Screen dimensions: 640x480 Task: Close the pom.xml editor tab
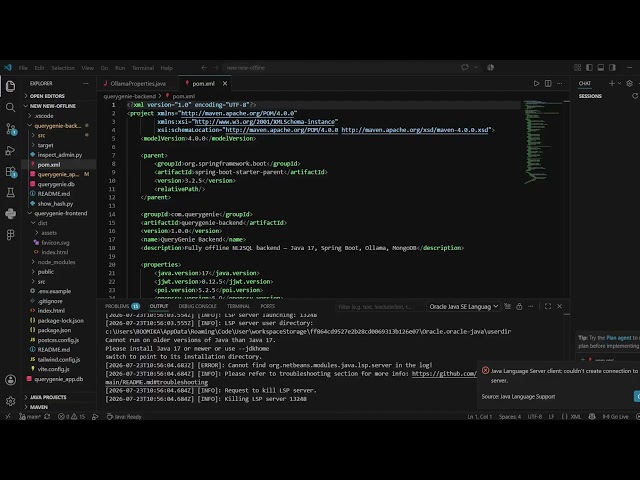(x=225, y=84)
